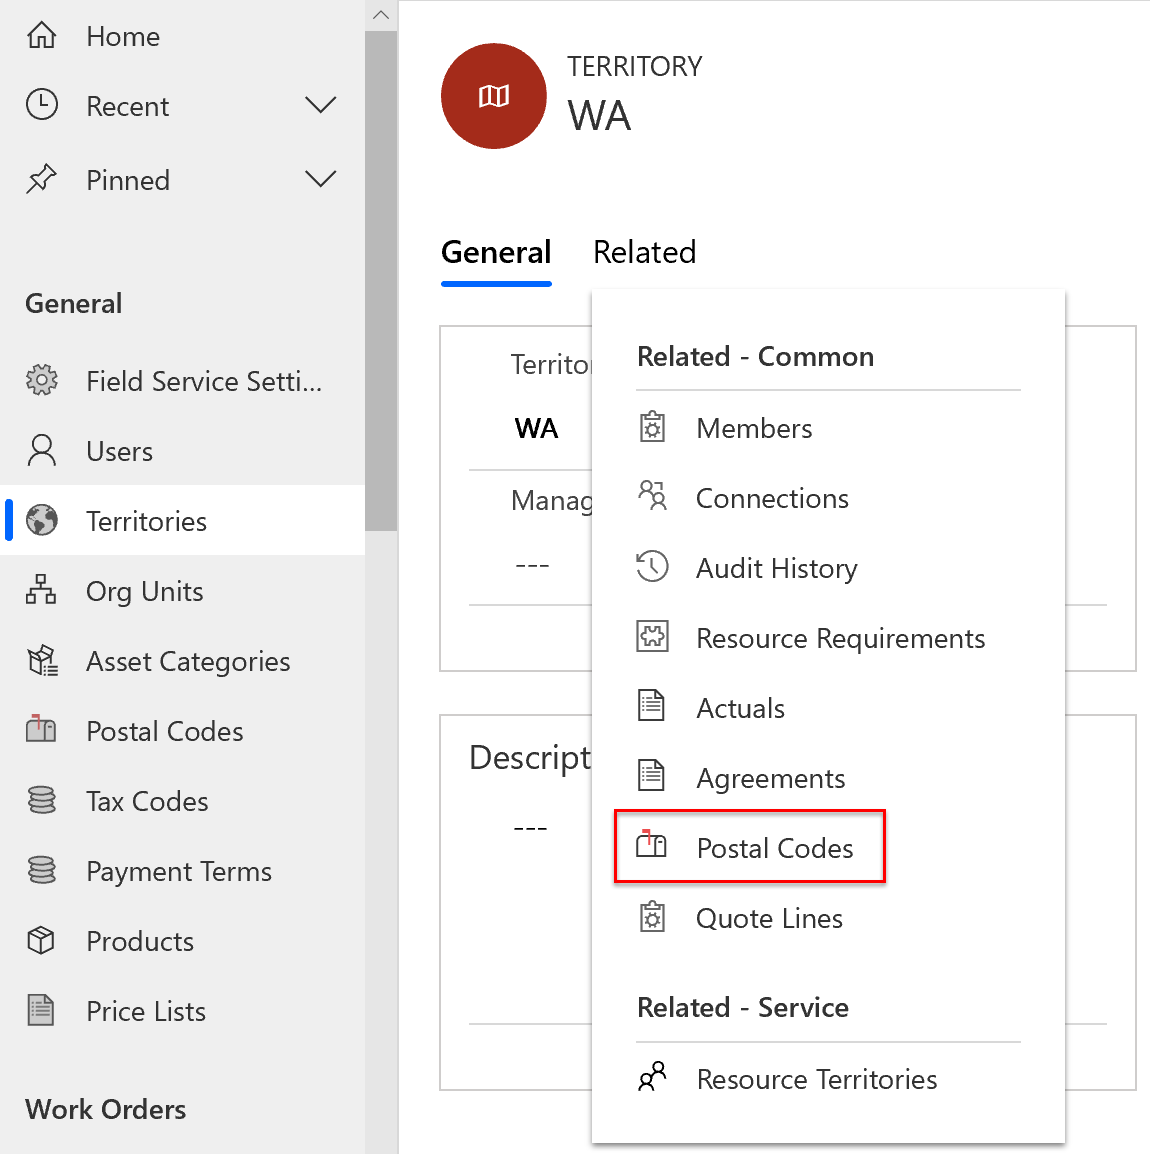Expand the Pinned chevron
The height and width of the screenshot is (1154, 1150).
click(x=320, y=179)
